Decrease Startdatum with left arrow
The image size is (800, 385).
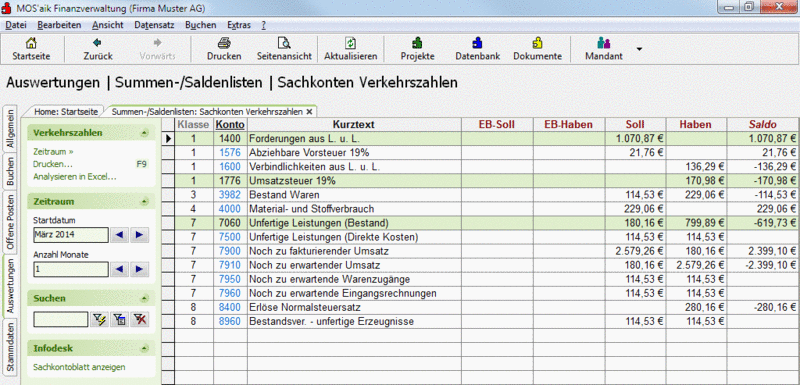pos(120,235)
